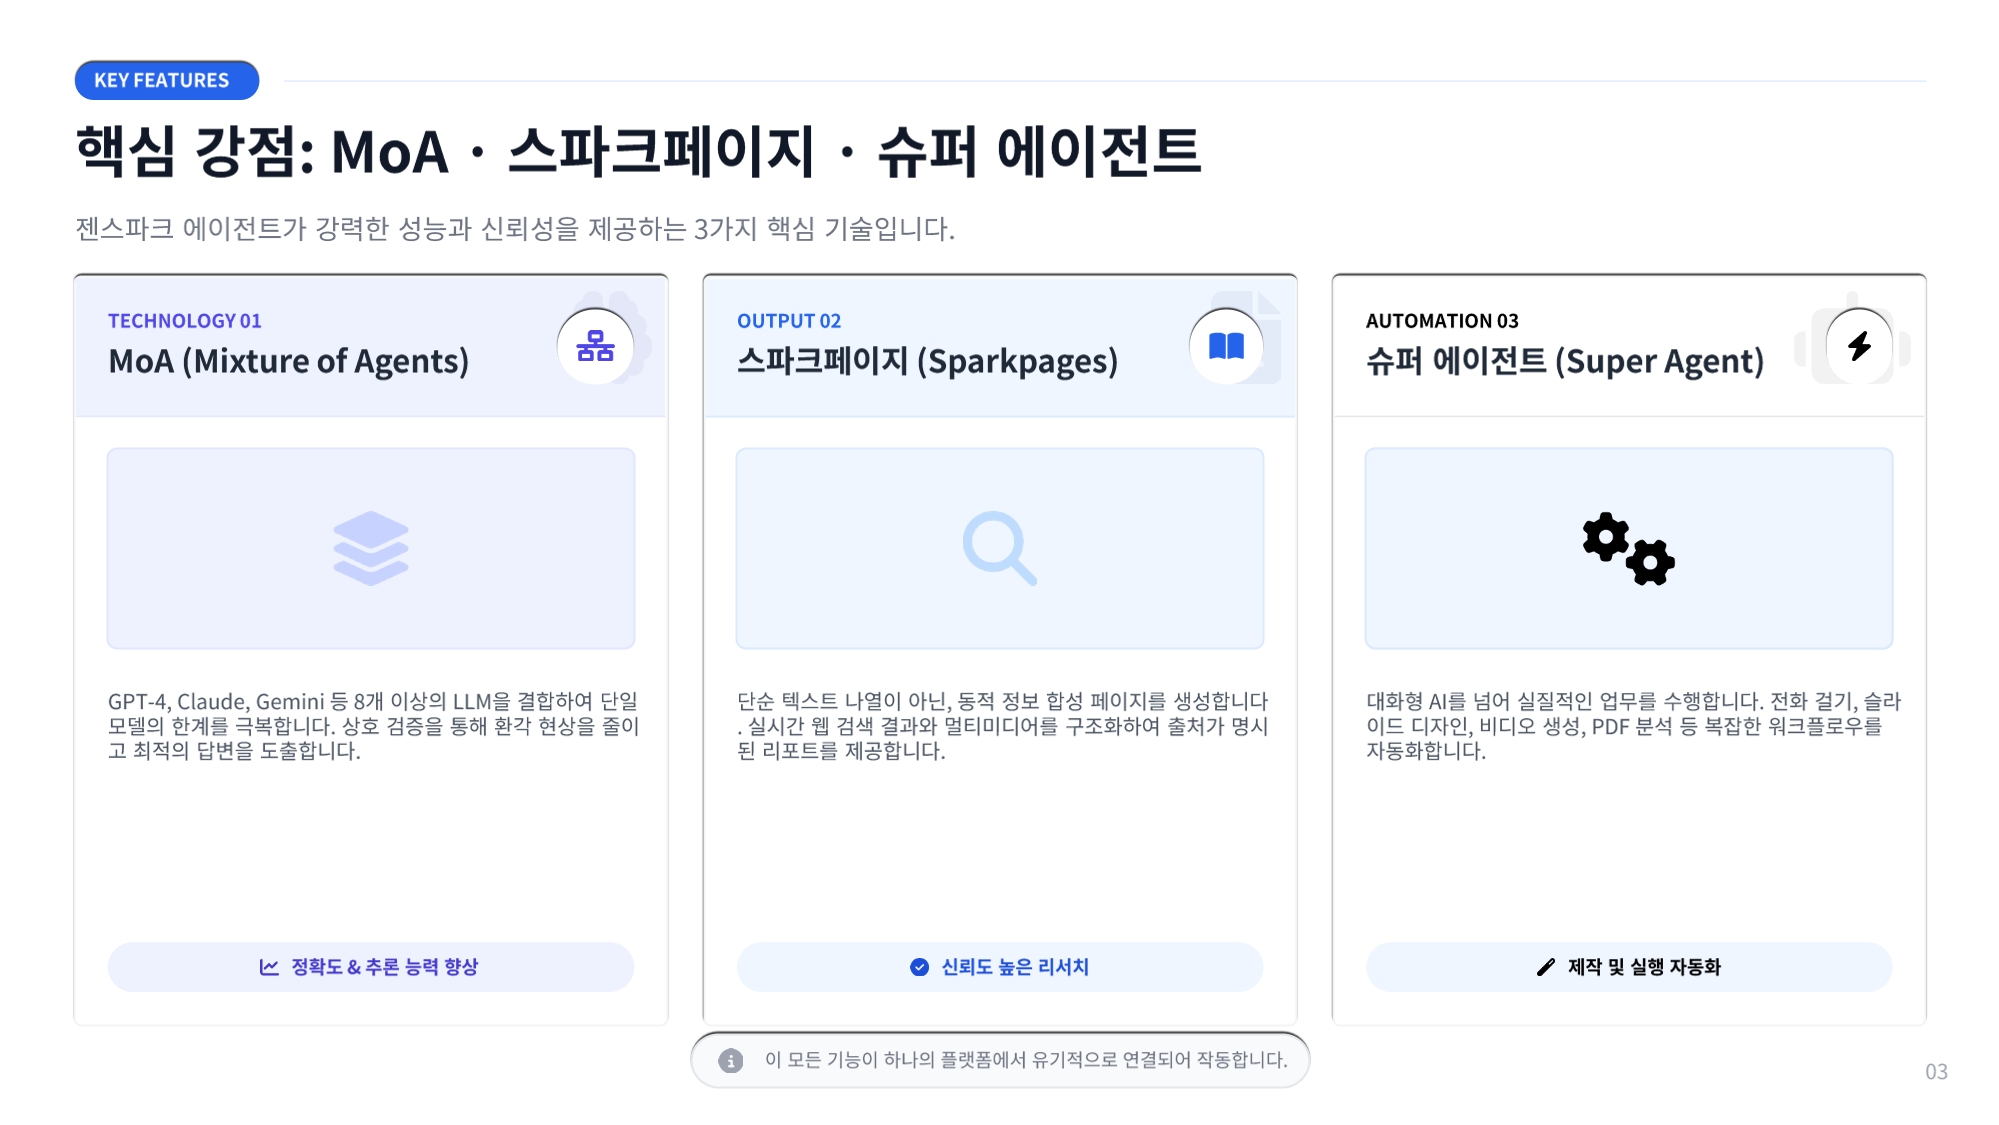Select the open book icon on Sparkpages card
This screenshot has width=1999, height=1125.
1227,347
